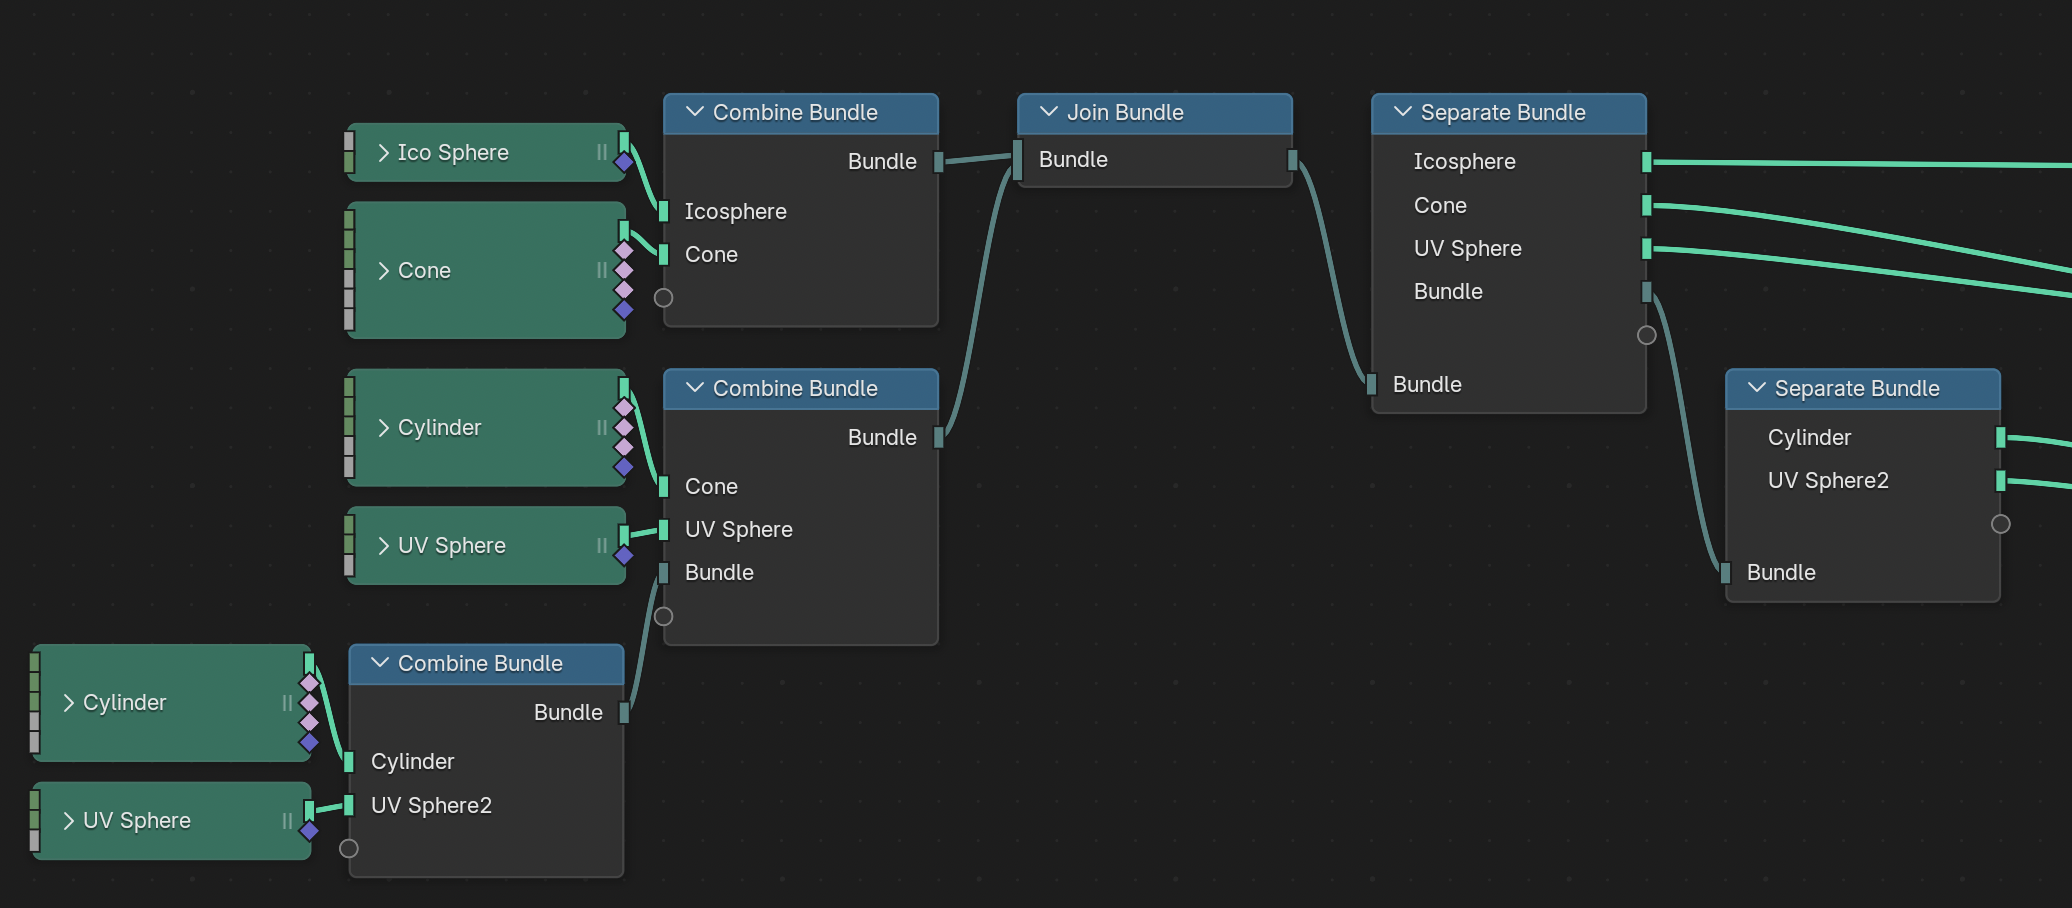Click the Bundle input socket on middle Combine Bundle
2072x908 pixels.
663,573
